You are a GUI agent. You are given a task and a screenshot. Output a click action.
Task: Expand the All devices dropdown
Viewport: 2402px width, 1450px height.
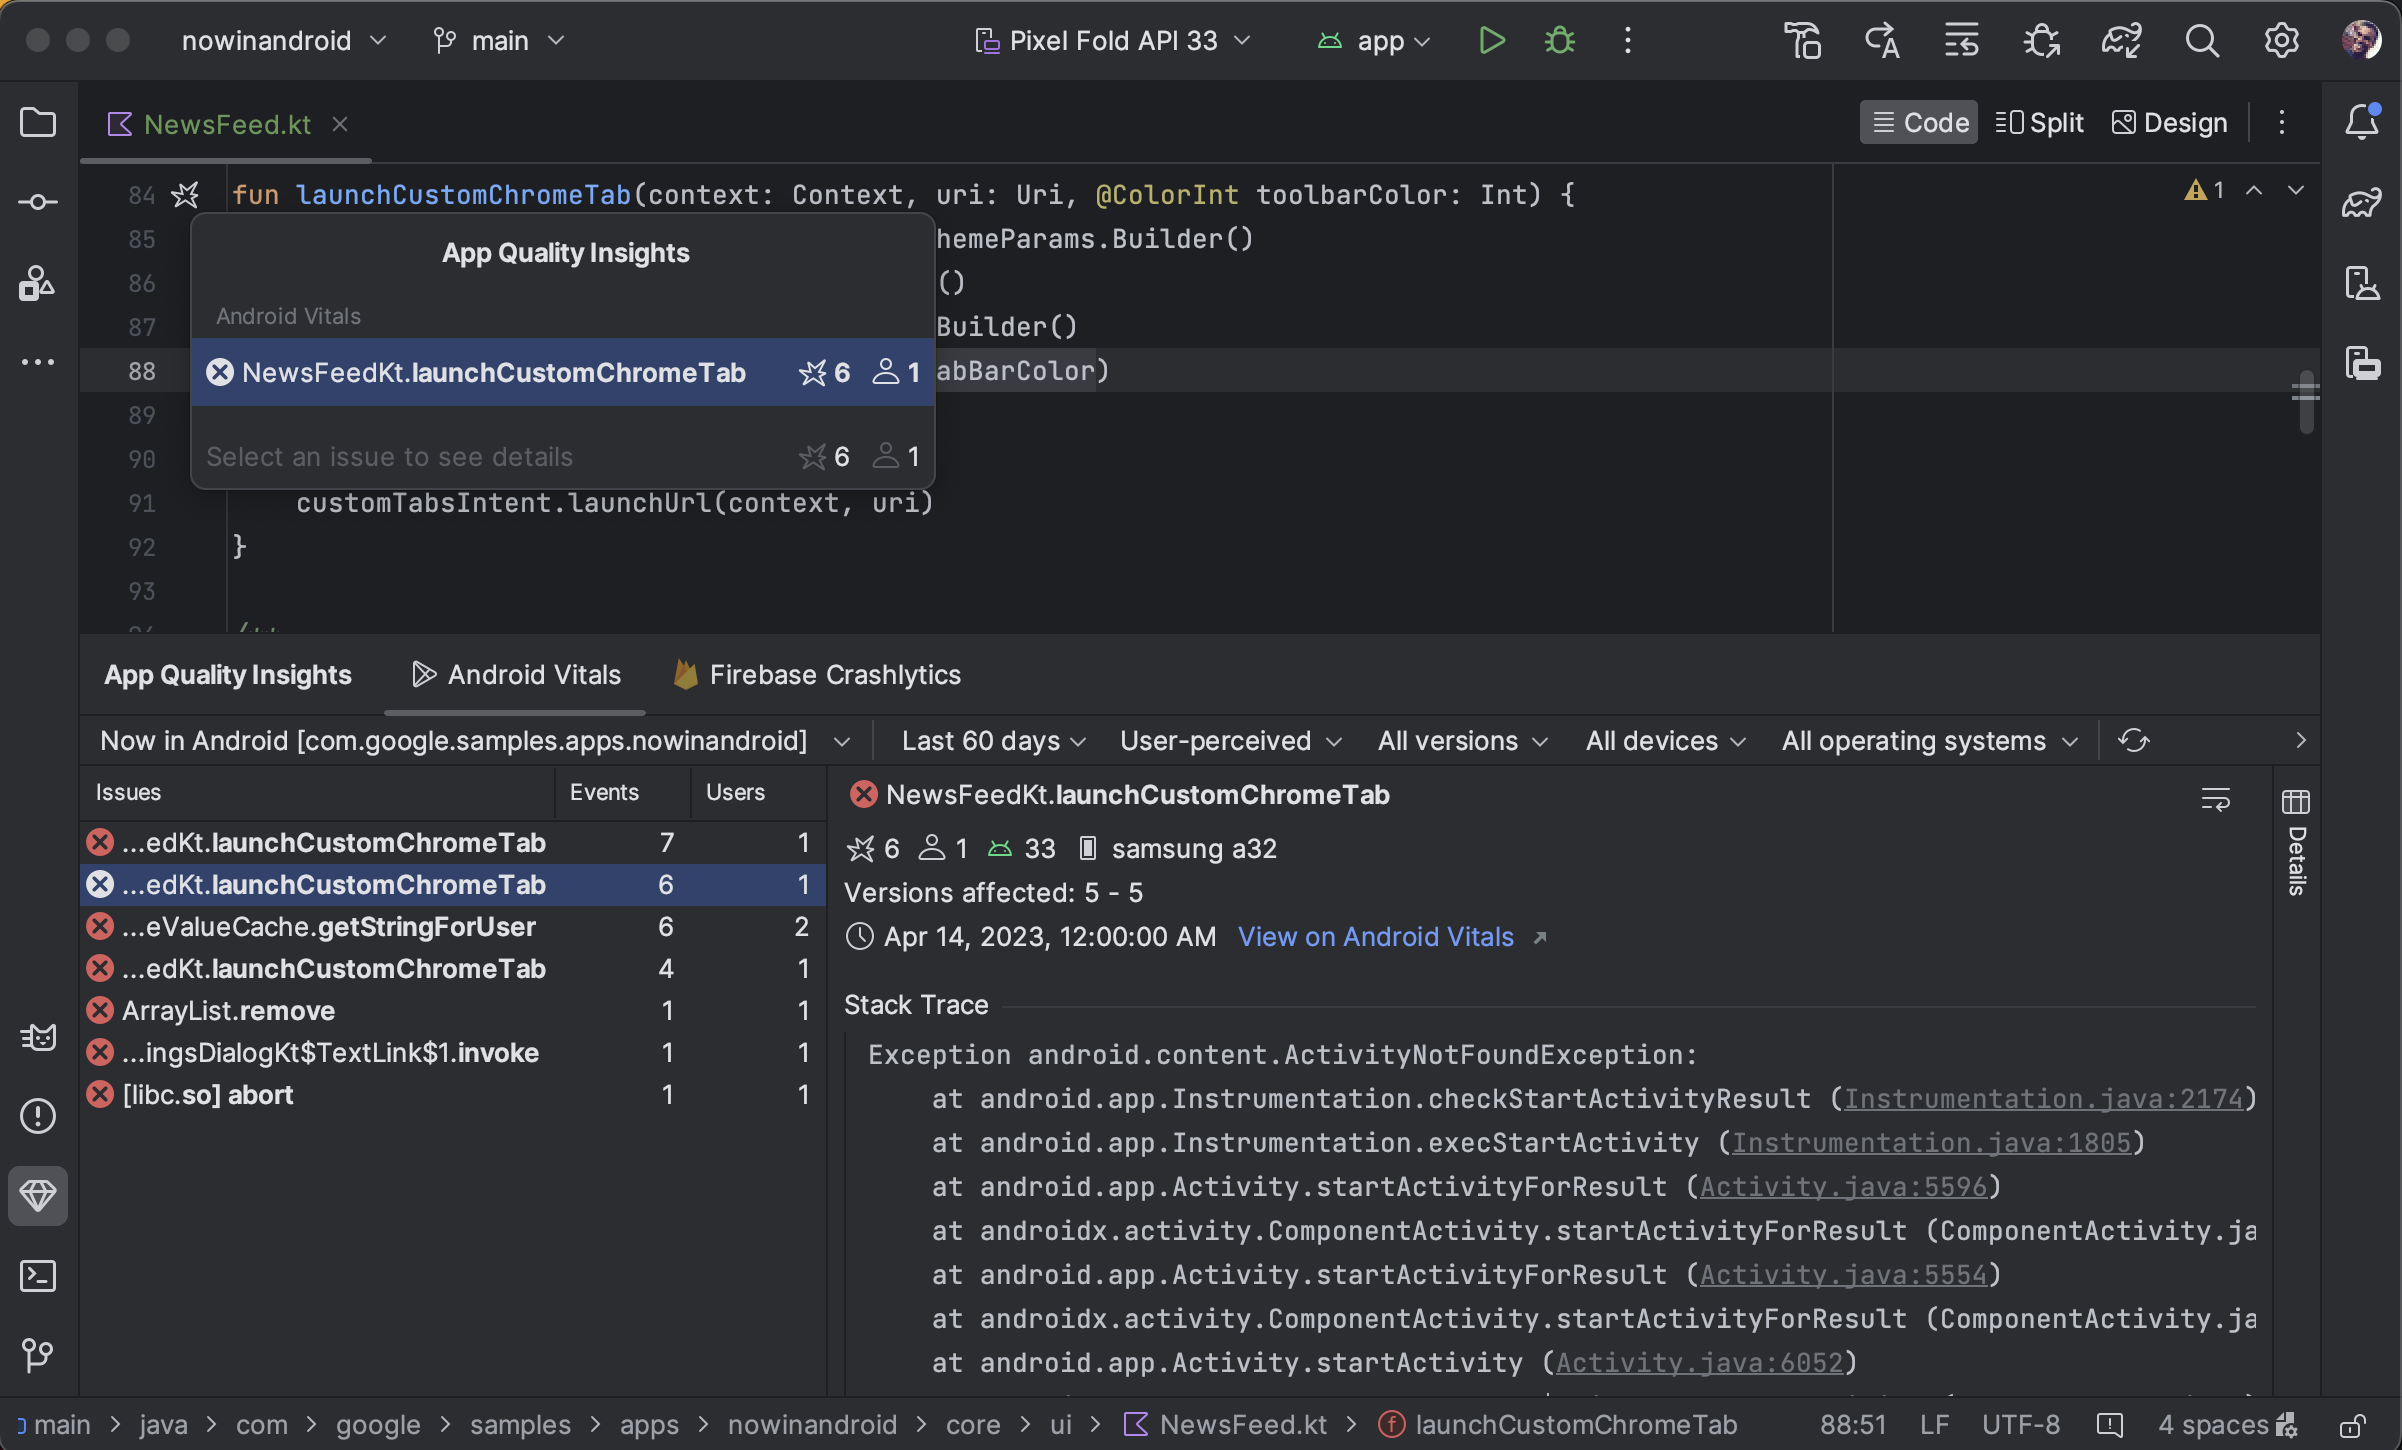tap(1663, 741)
